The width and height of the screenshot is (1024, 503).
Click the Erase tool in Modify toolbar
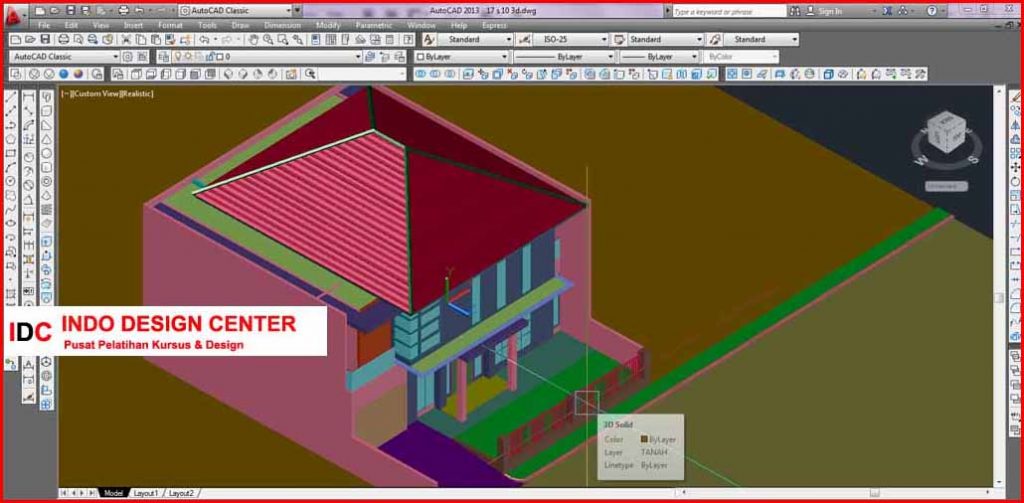[x=1016, y=97]
